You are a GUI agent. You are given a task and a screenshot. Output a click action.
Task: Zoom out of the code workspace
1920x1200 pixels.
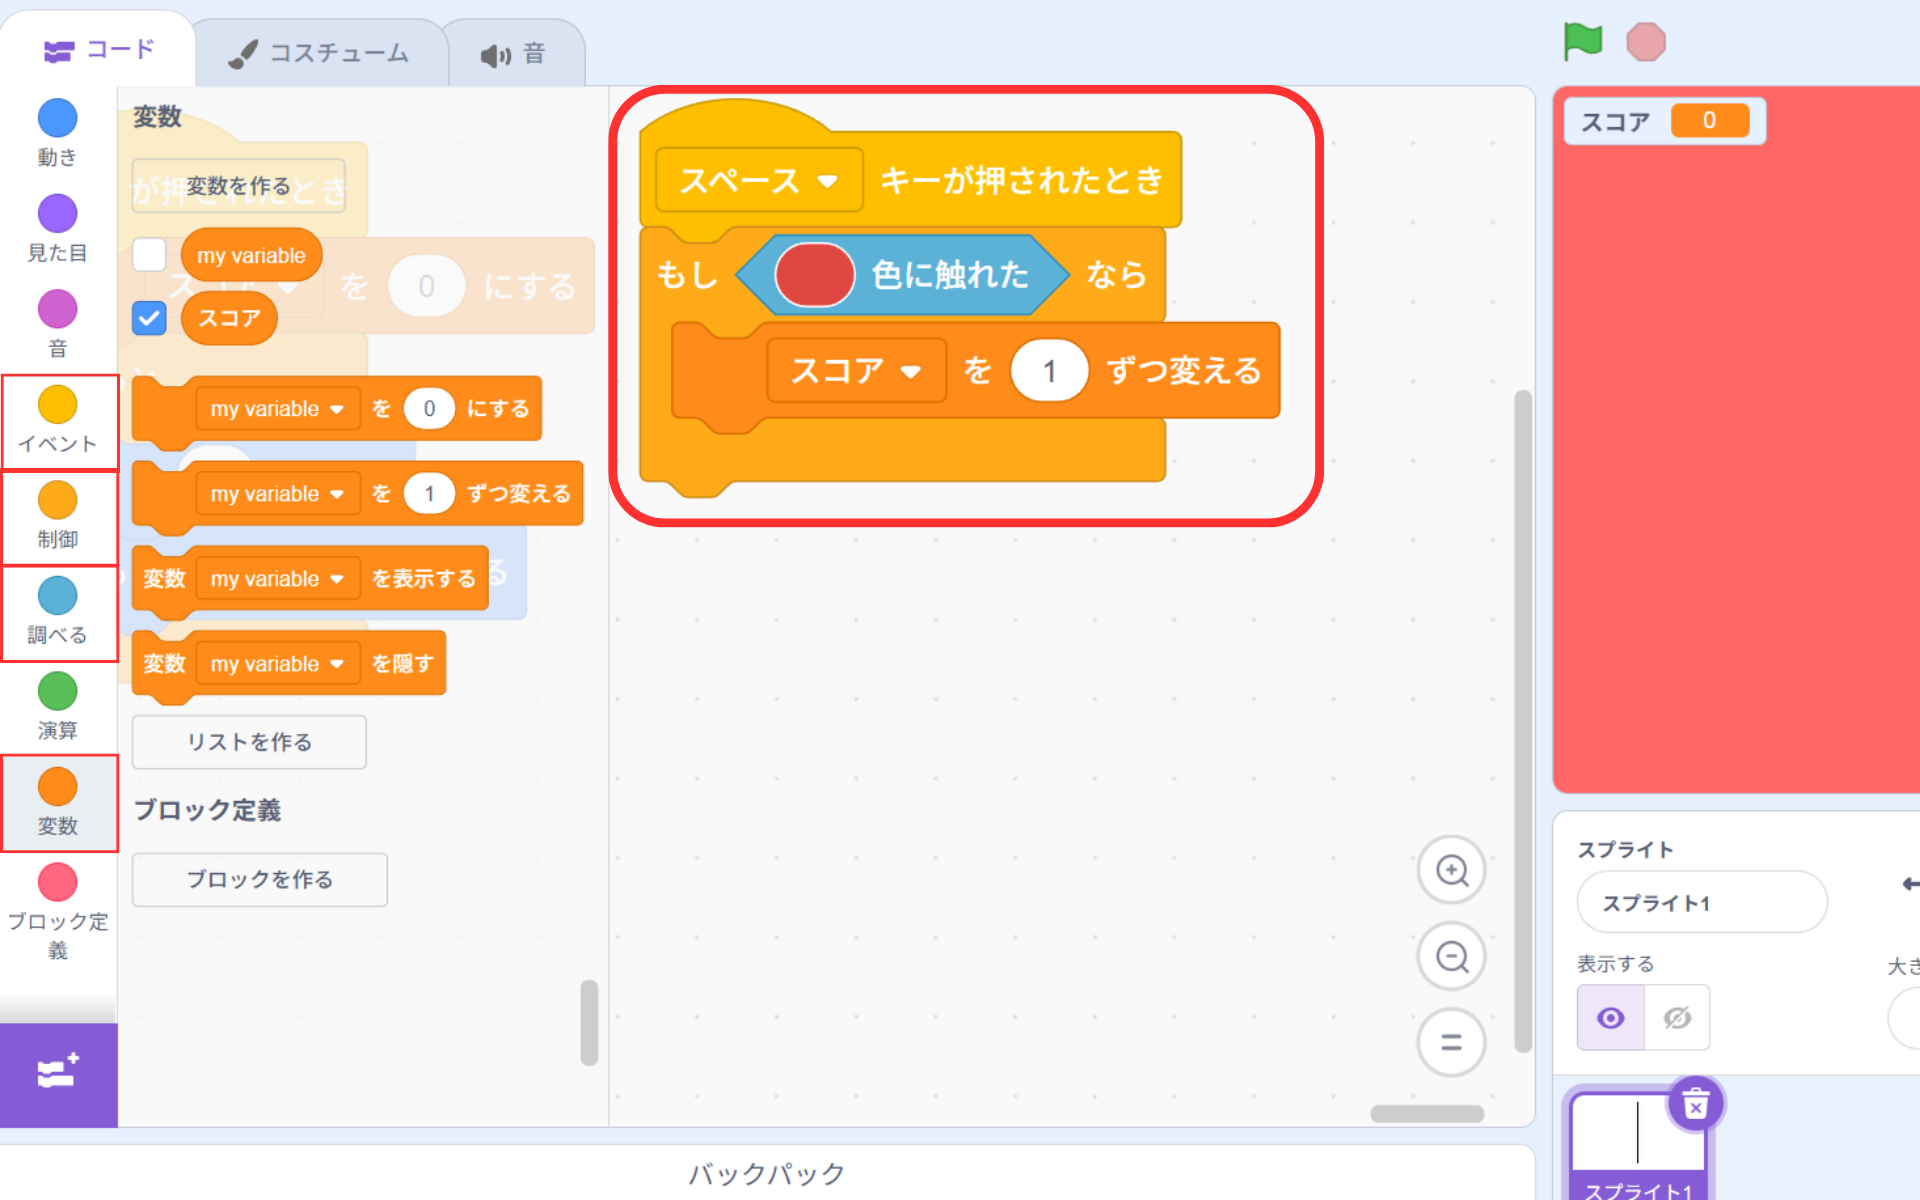(1451, 957)
